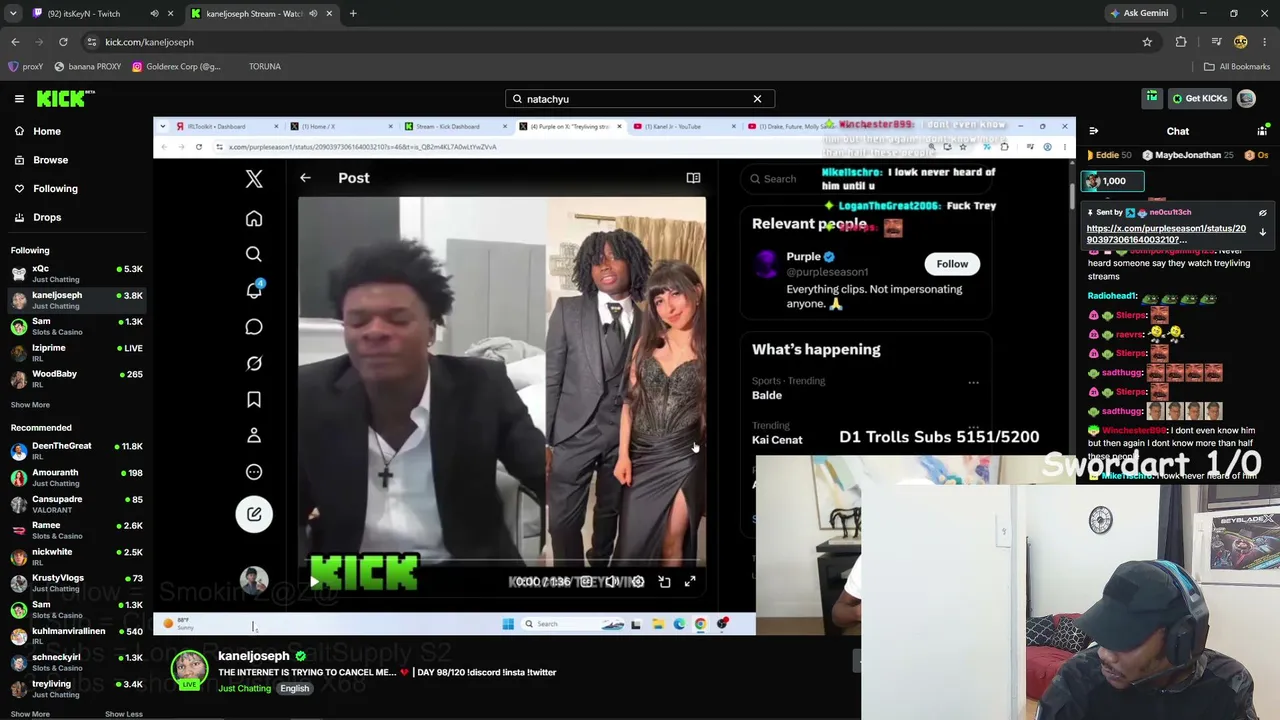1280x720 pixels.
Task: Open the Chrome profile avatar
Action: pos(1241,42)
